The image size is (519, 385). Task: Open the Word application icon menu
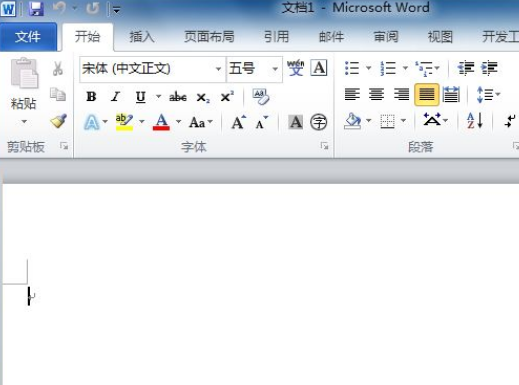[8, 8]
